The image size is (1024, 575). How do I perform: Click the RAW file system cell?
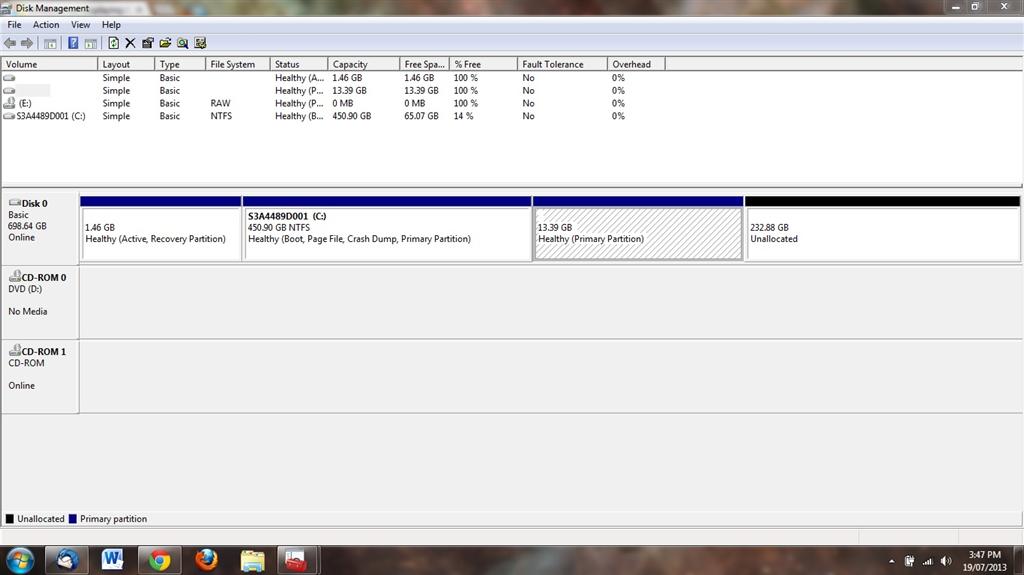220,103
